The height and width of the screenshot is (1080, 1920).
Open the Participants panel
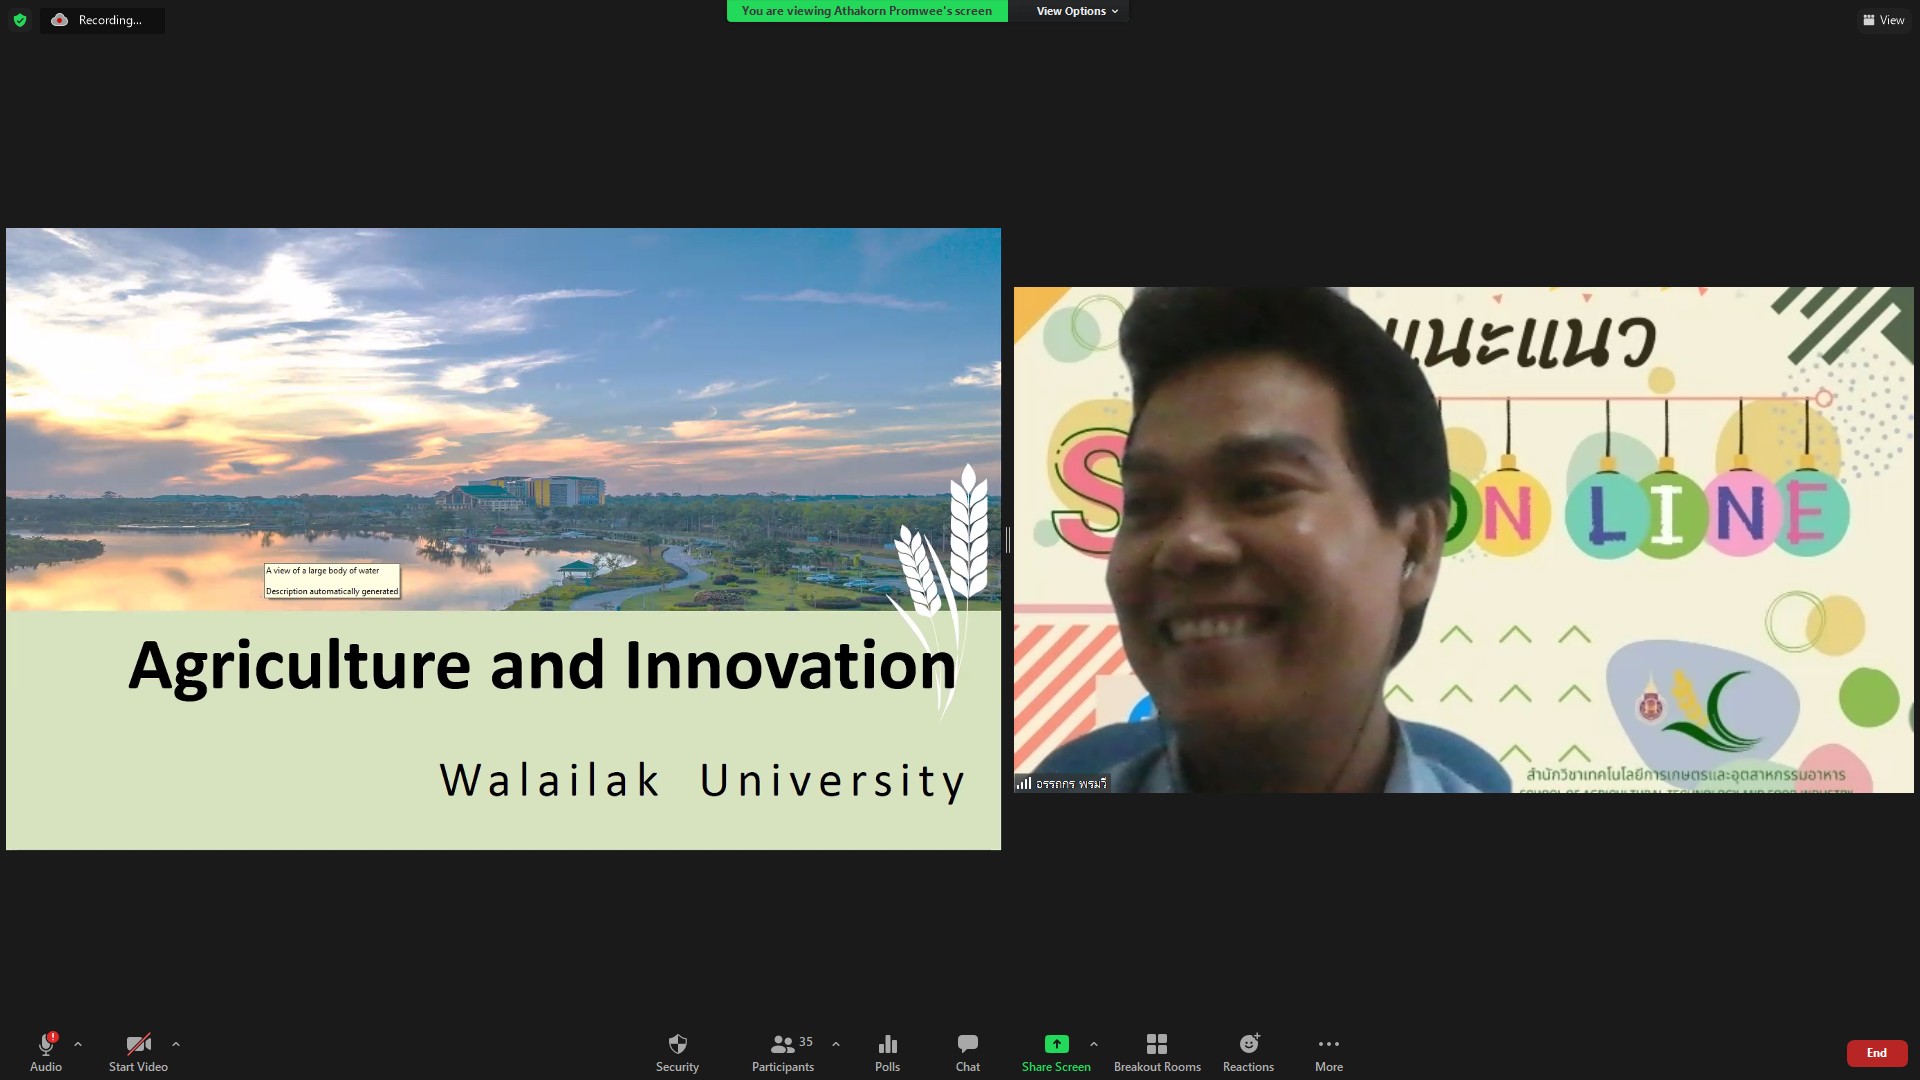pos(783,1052)
